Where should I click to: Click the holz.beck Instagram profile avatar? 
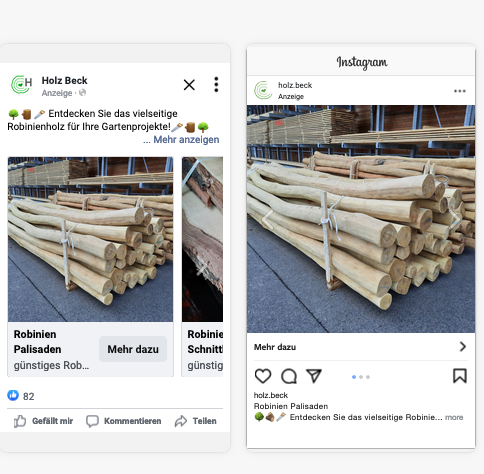tap(263, 90)
